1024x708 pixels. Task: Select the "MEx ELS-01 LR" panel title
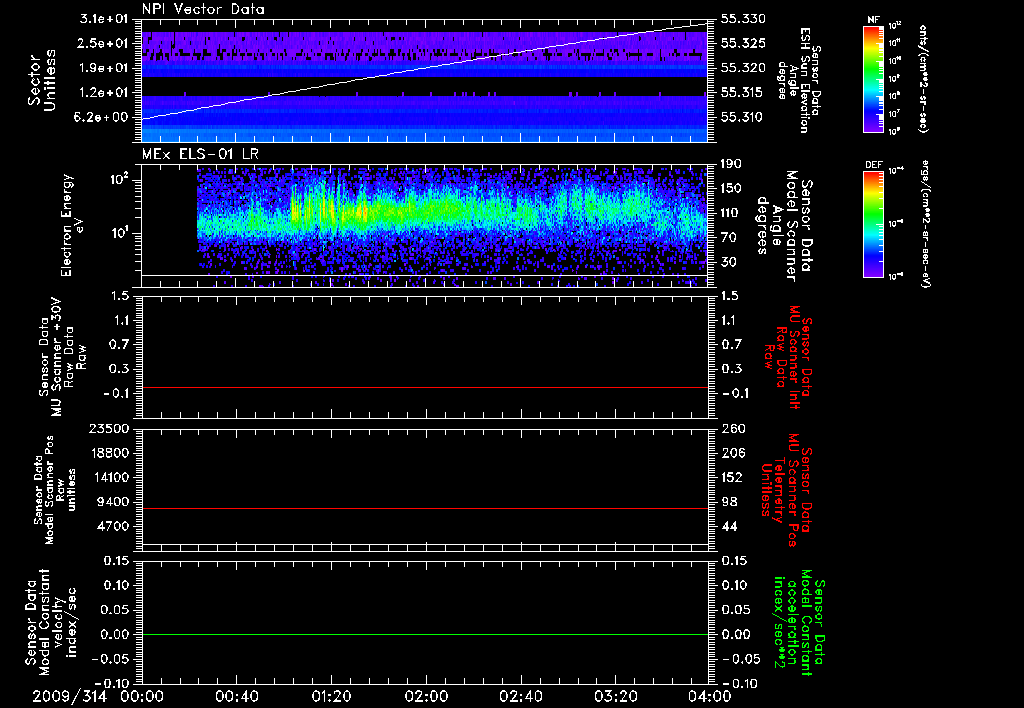[x=200, y=154]
